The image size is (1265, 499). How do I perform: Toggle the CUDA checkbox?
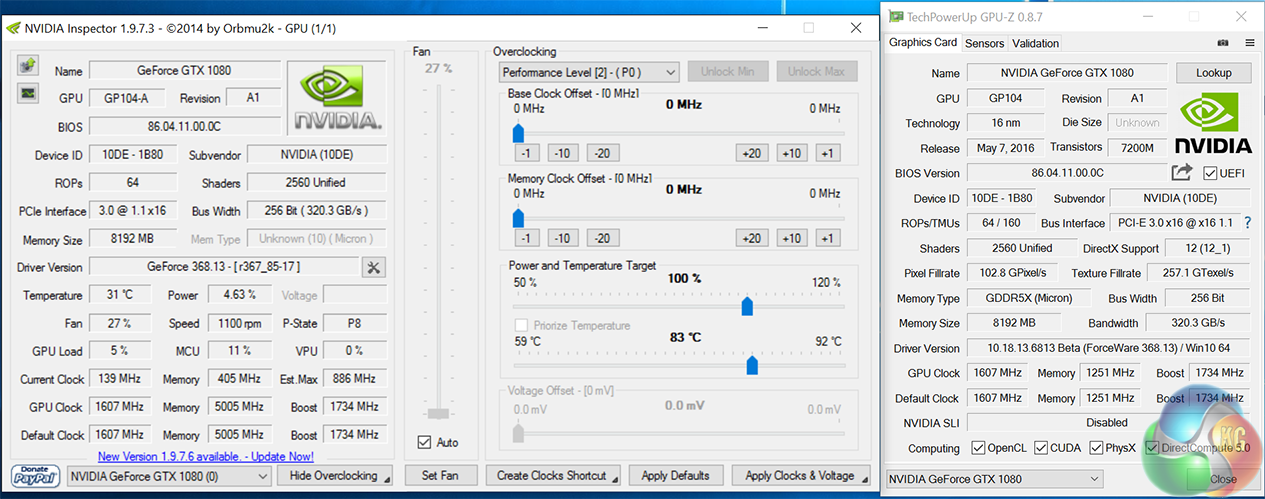(1041, 448)
